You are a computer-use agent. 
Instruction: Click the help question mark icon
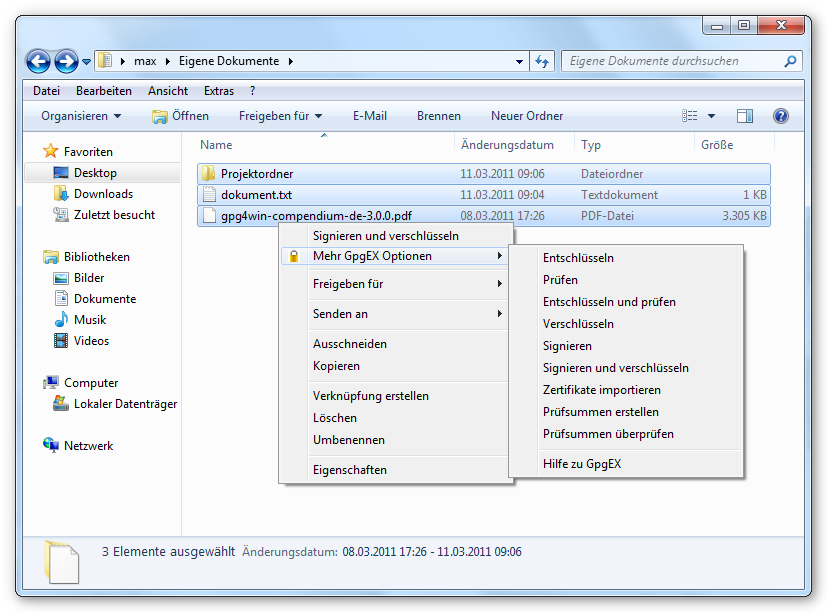[781, 116]
